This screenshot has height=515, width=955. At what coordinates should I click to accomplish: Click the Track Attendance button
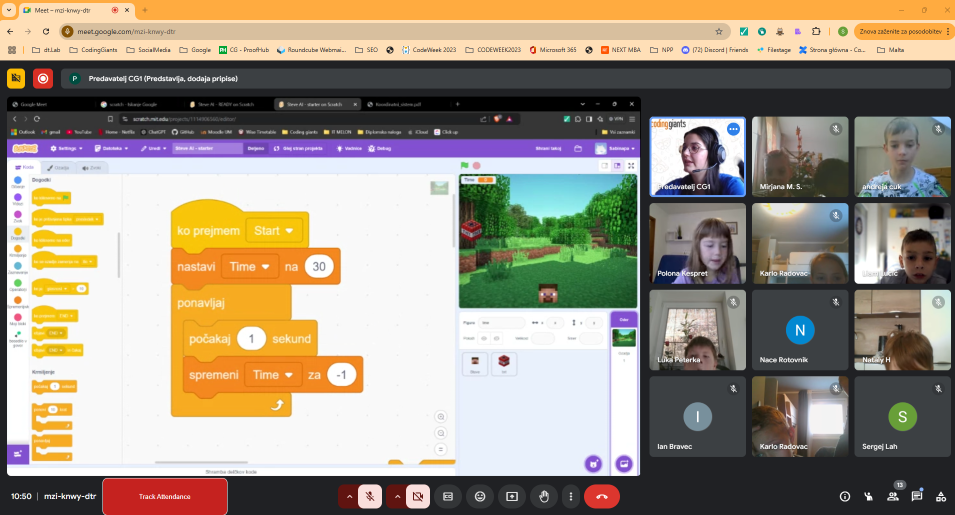(164, 496)
